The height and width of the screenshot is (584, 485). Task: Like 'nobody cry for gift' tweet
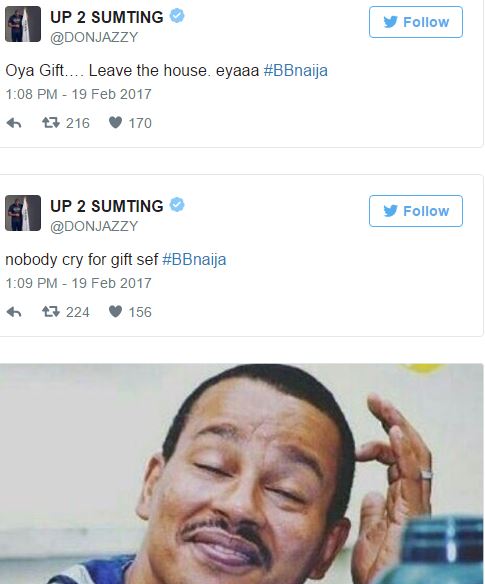pyautogui.click(x=115, y=311)
